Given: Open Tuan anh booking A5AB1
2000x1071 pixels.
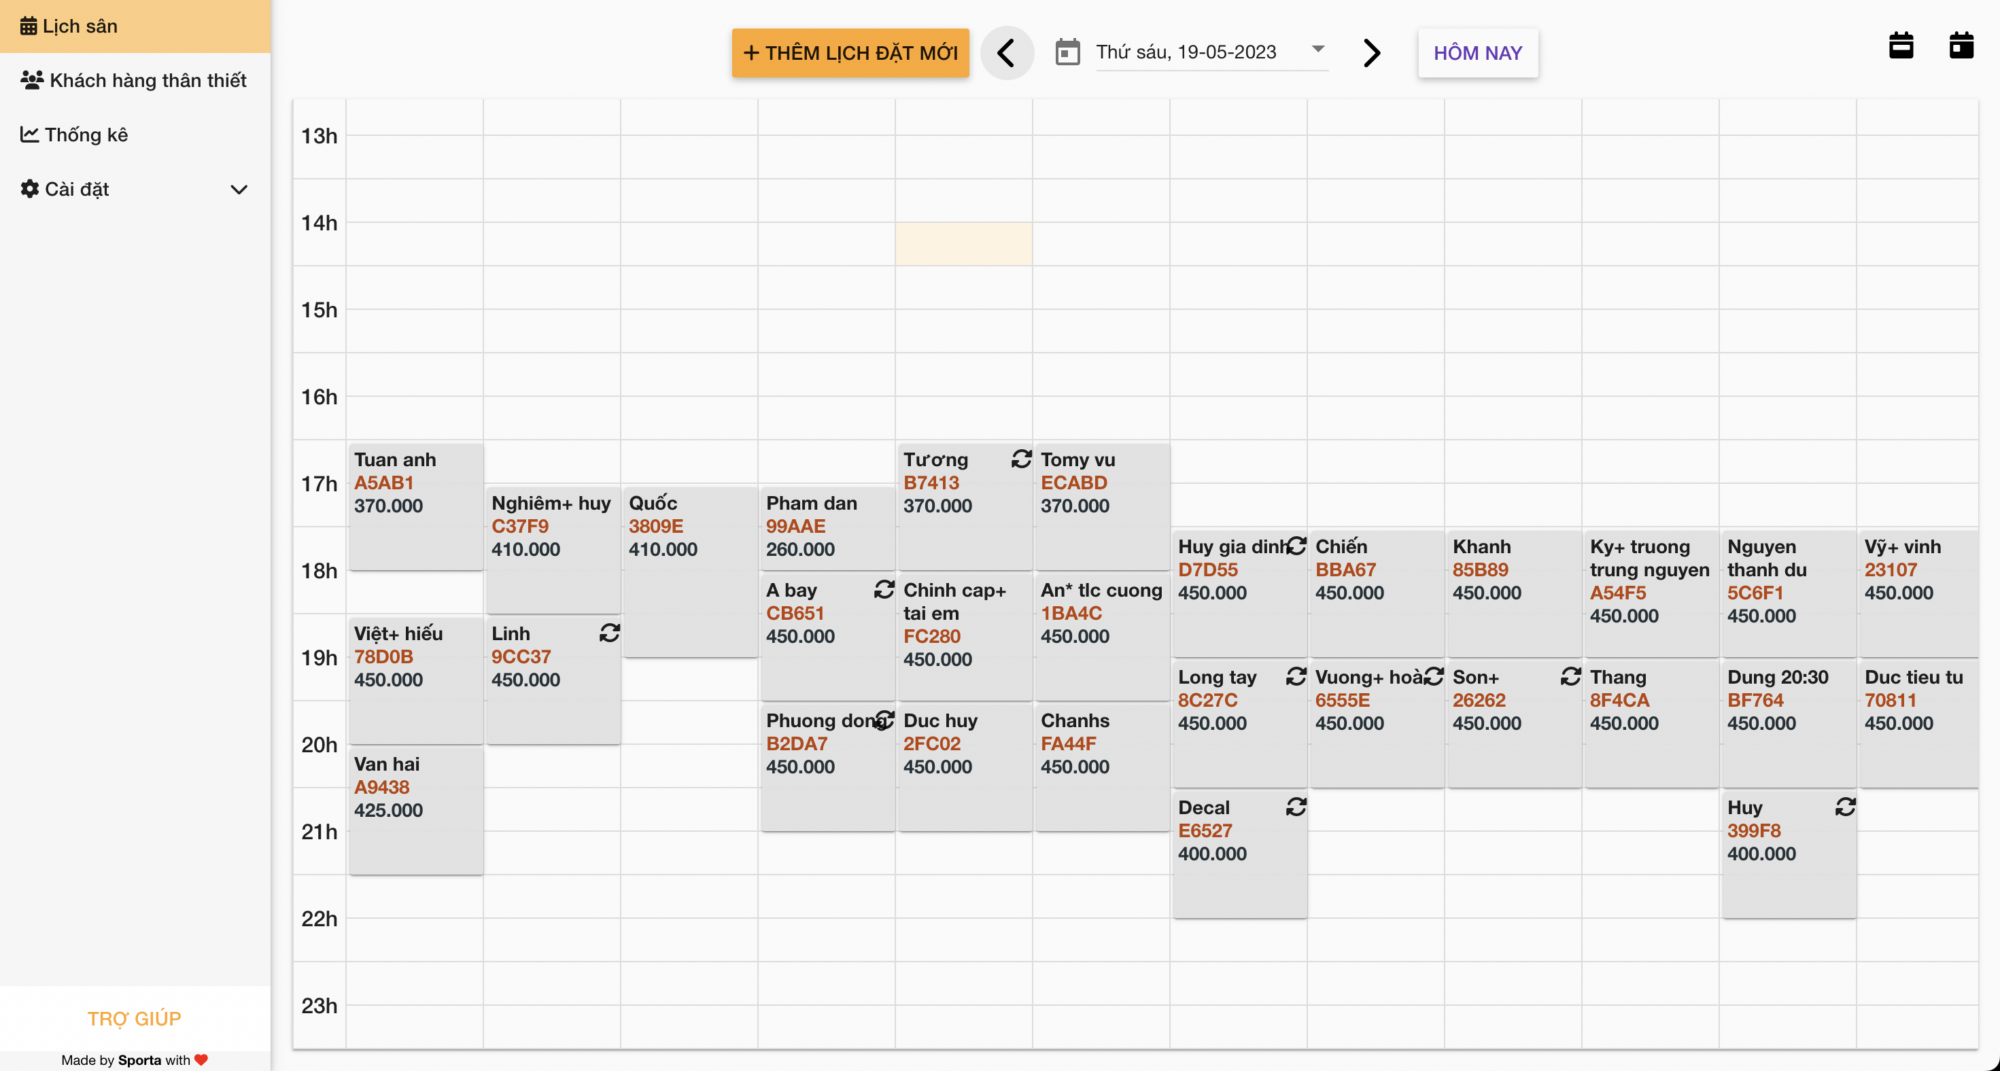Looking at the screenshot, I should tap(416, 507).
